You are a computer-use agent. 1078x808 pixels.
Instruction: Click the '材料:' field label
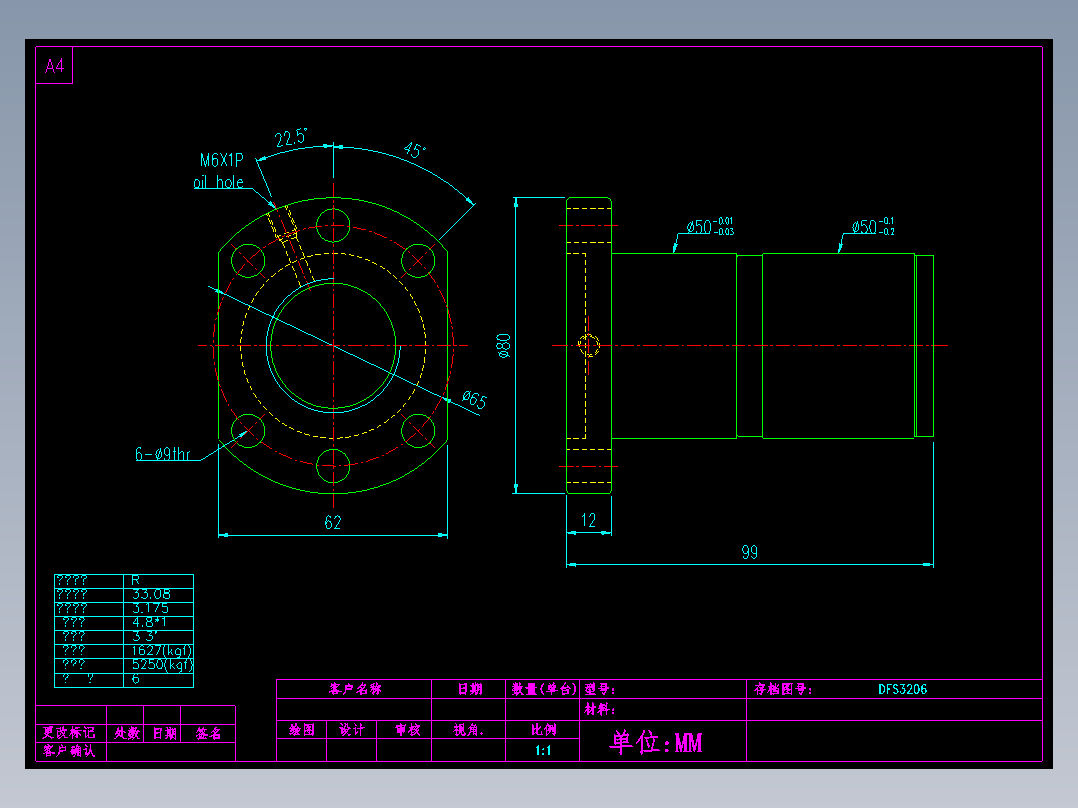pos(600,709)
